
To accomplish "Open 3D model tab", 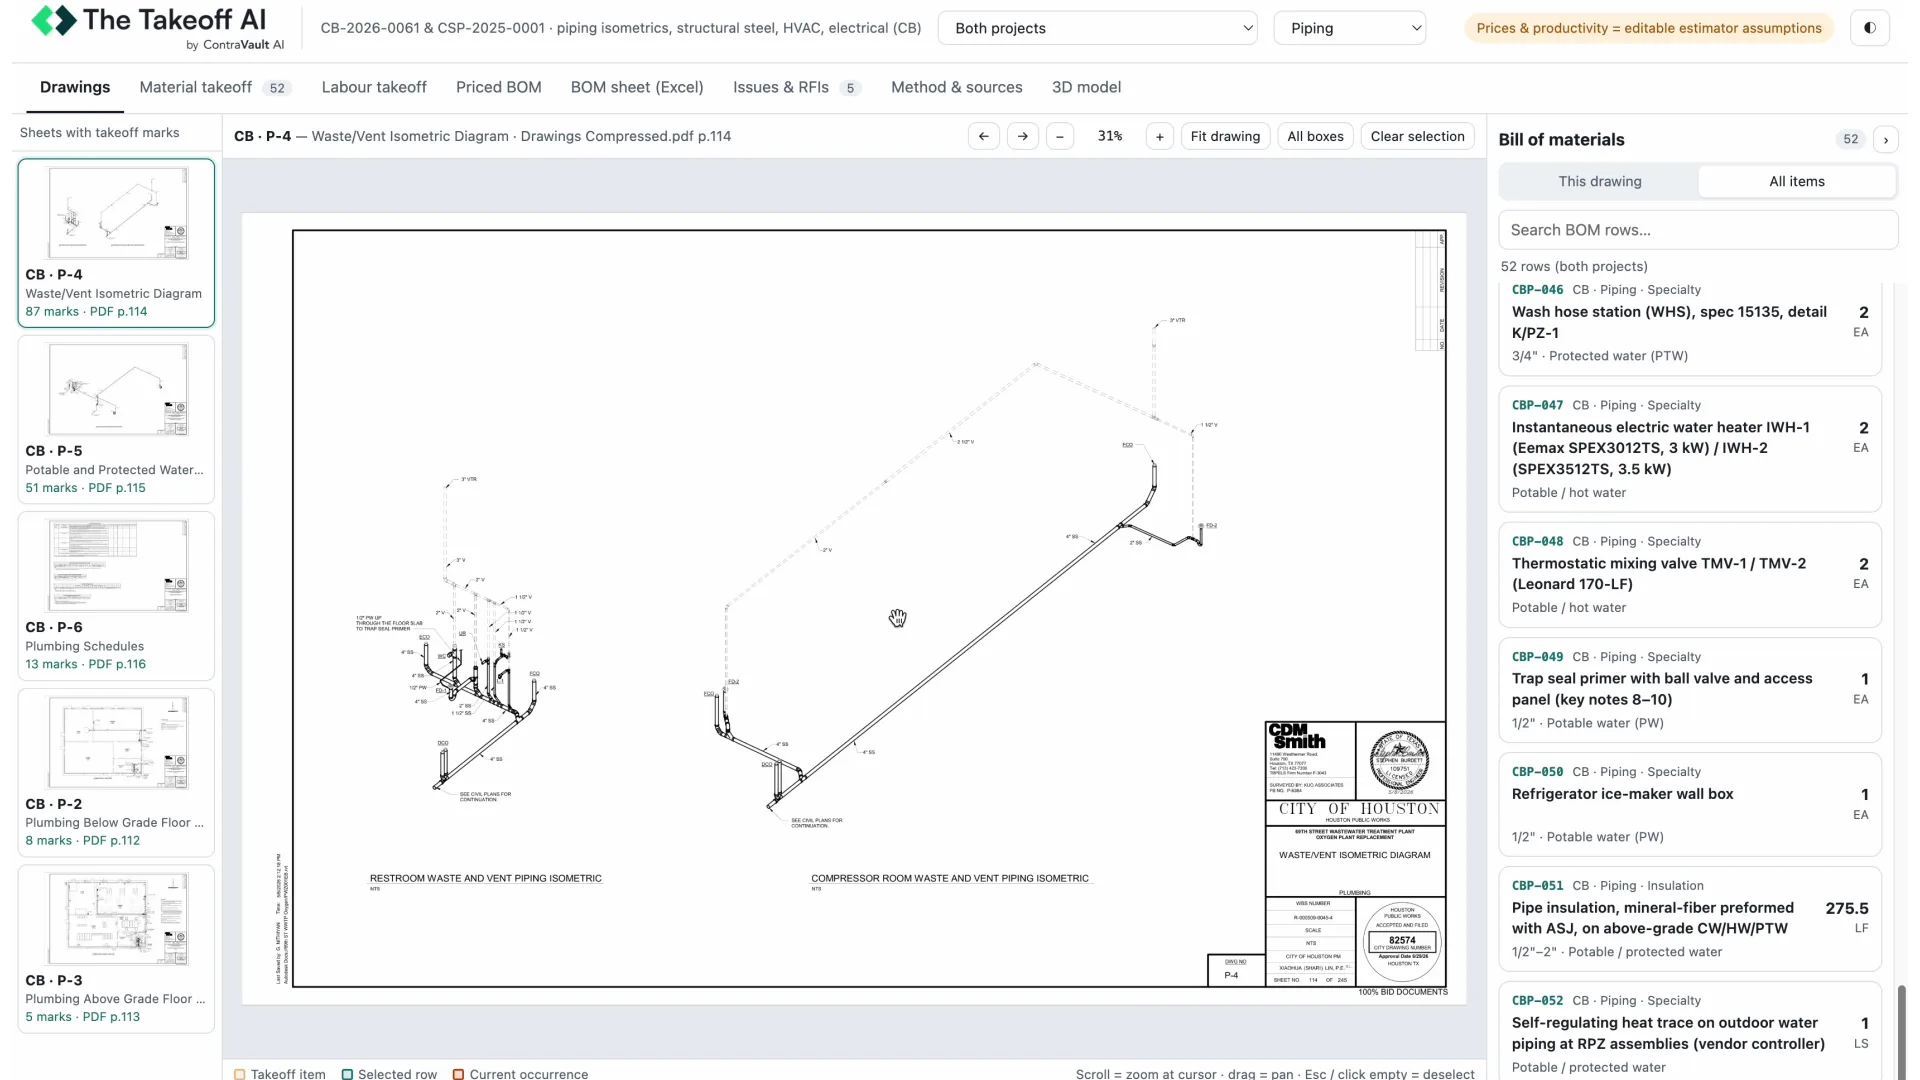I will click(1086, 88).
